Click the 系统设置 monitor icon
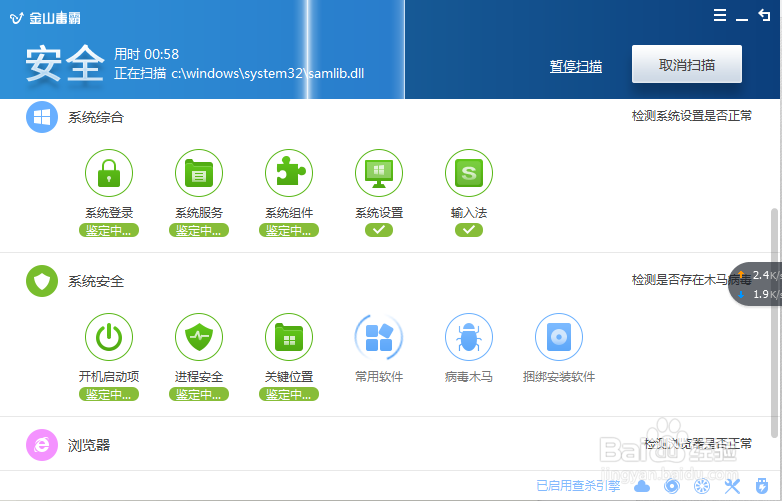Image resolution: width=782 pixels, height=501 pixels. [x=379, y=173]
